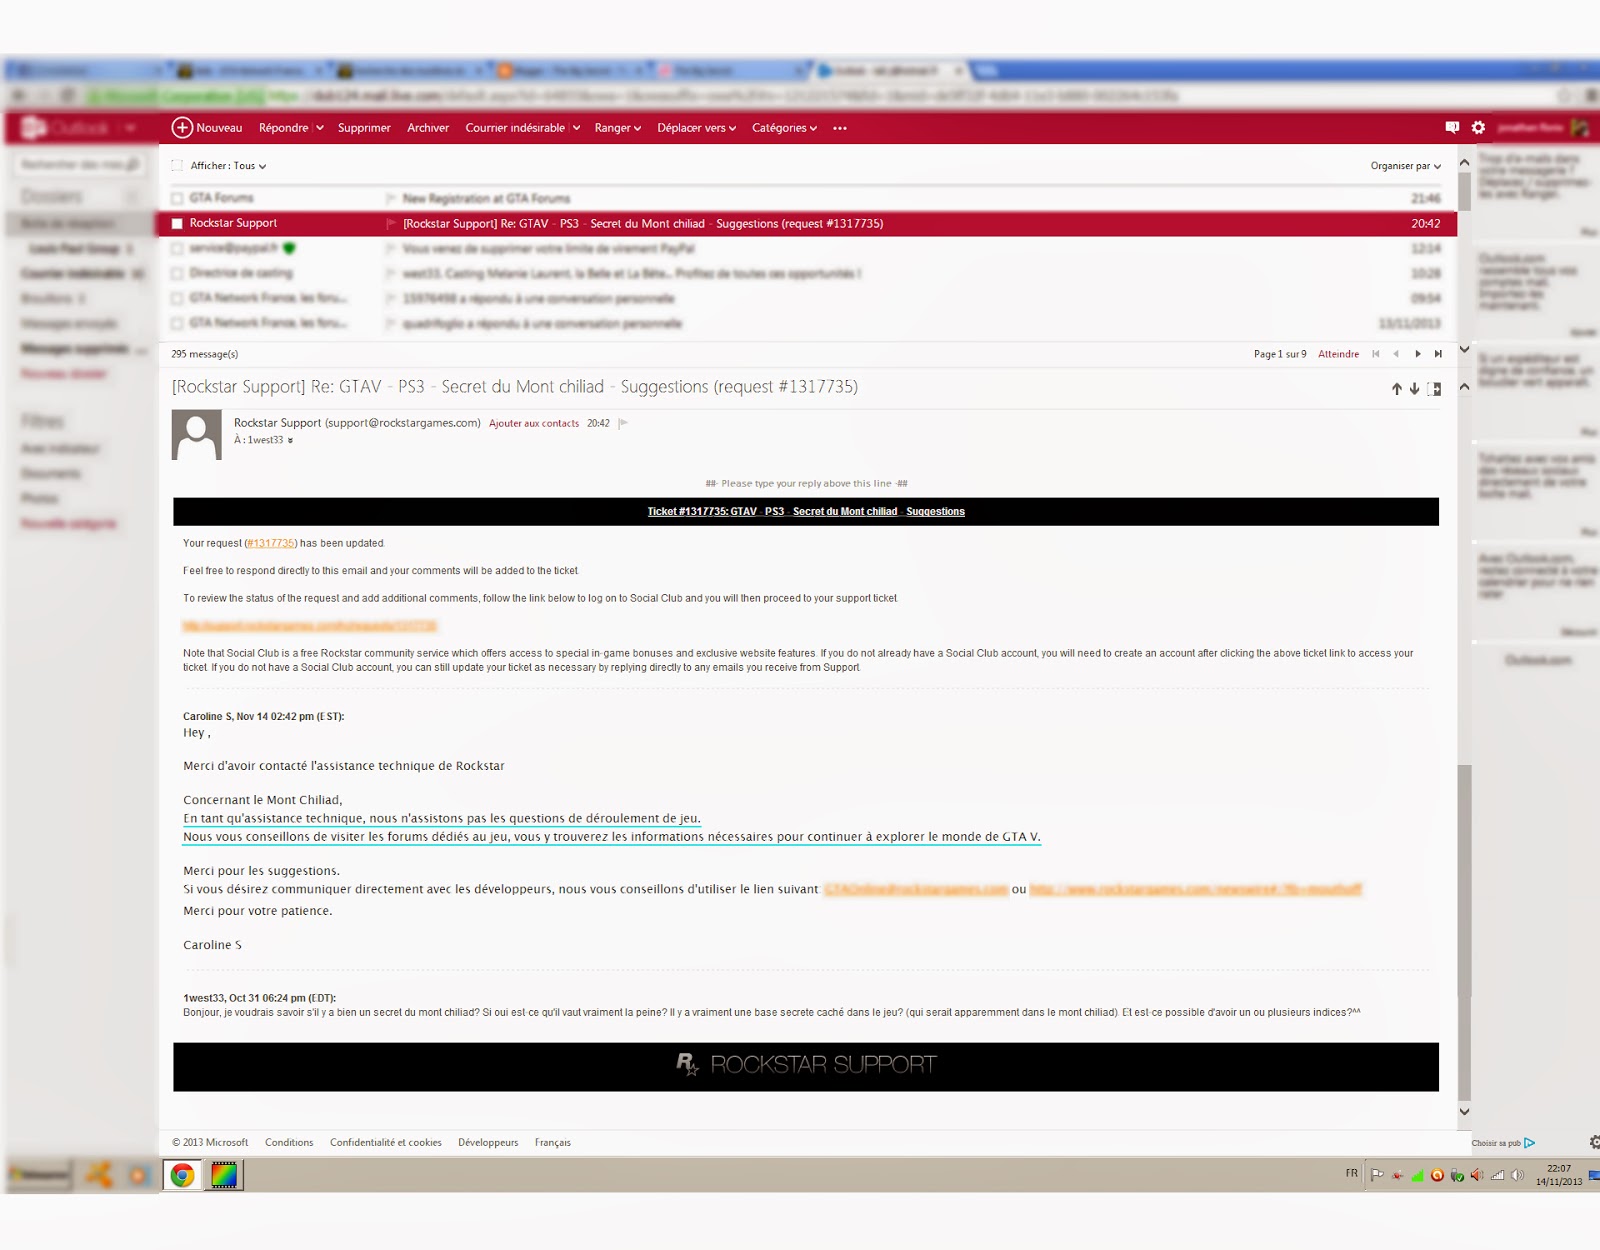Collapse the reading pane with the chevron
The height and width of the screenshot is (1250, 1600).
(1464, 386)
